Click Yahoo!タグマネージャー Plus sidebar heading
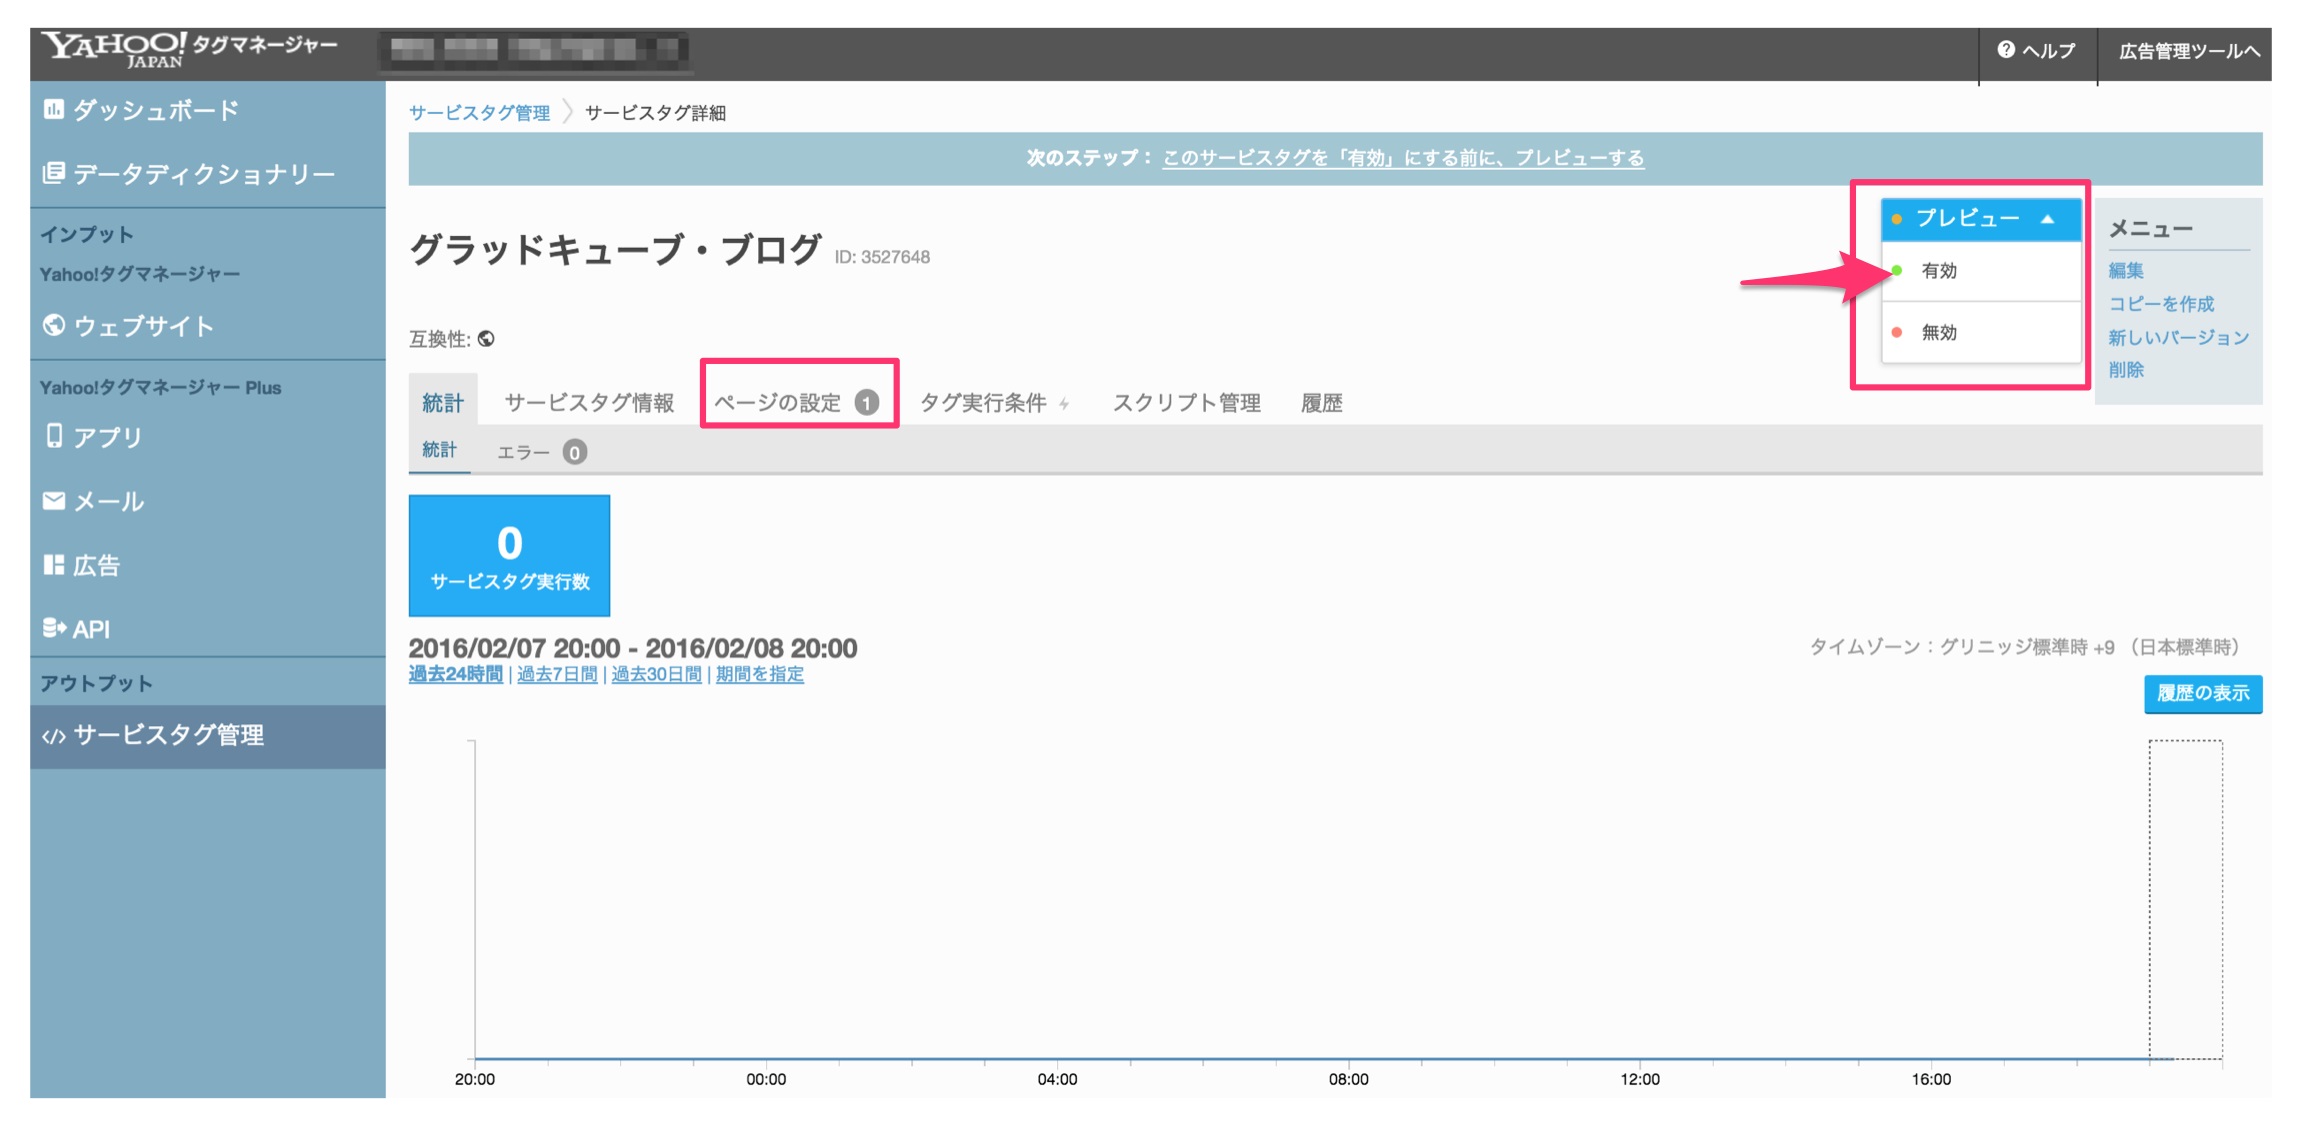Screen dimensions: 2322x1138 [x=160, y=387]
